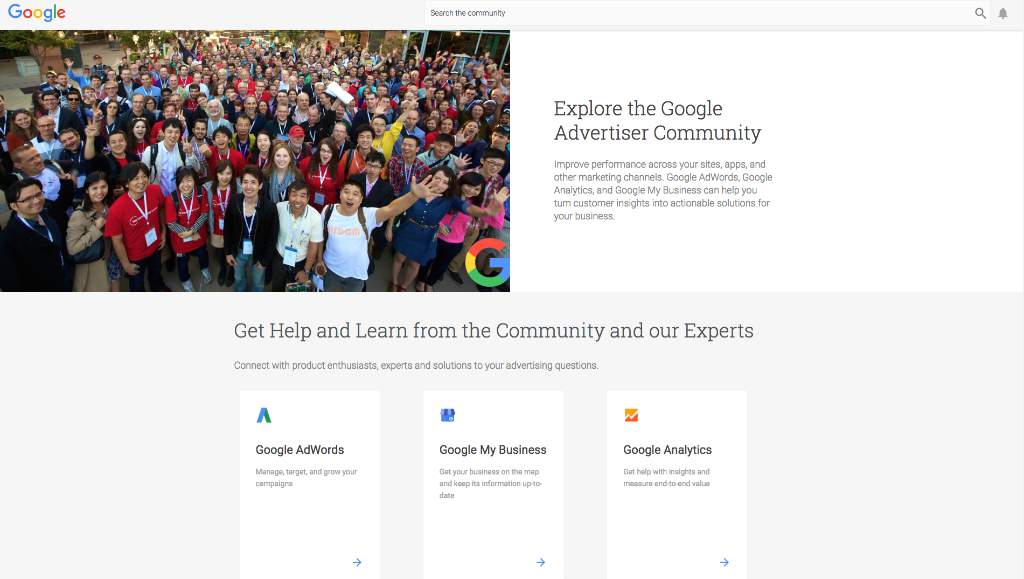Click 'Get help with insights' description
Viewport: 1024px width, 579px height.
pyautogui.click(x=666, y=477)
